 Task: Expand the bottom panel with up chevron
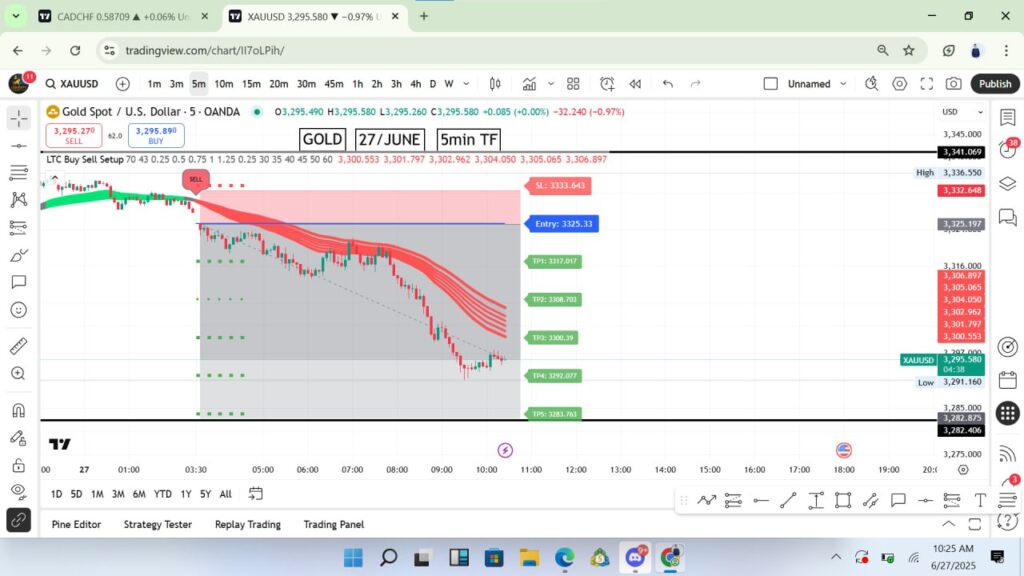point(948,524)
